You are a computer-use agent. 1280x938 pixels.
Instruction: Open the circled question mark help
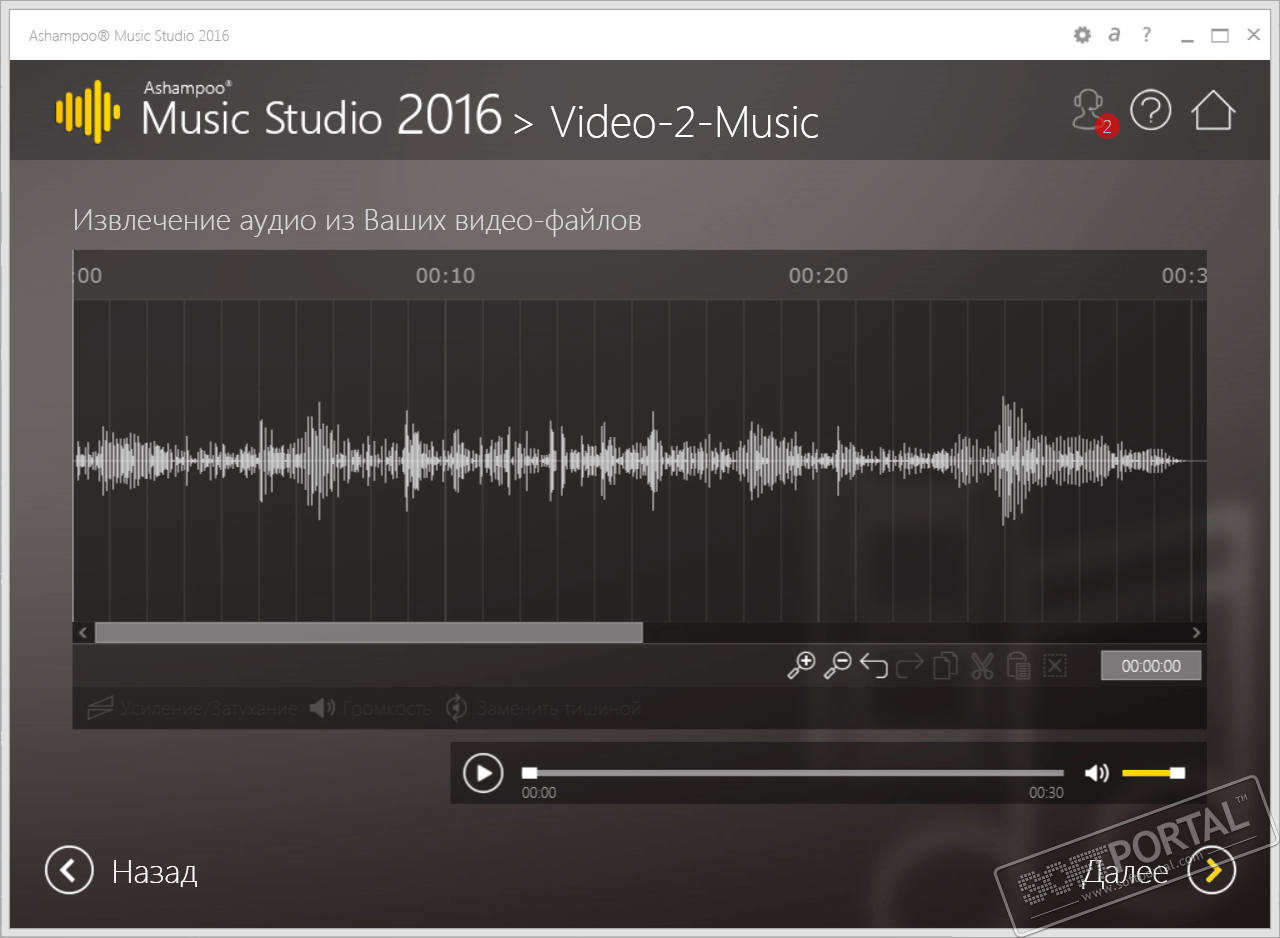pos(1150,110)
